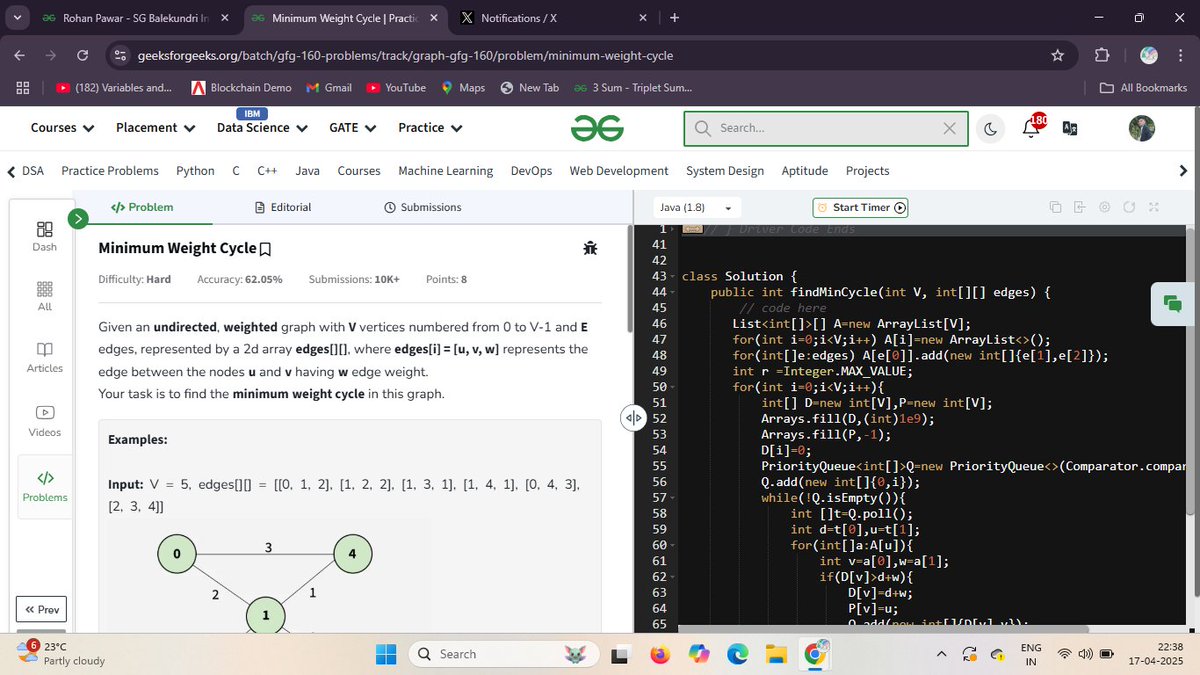Open the Machine Learning topic link
Image resolution: width=1200 pixels, height=675 pixels.
click(445, 171)
